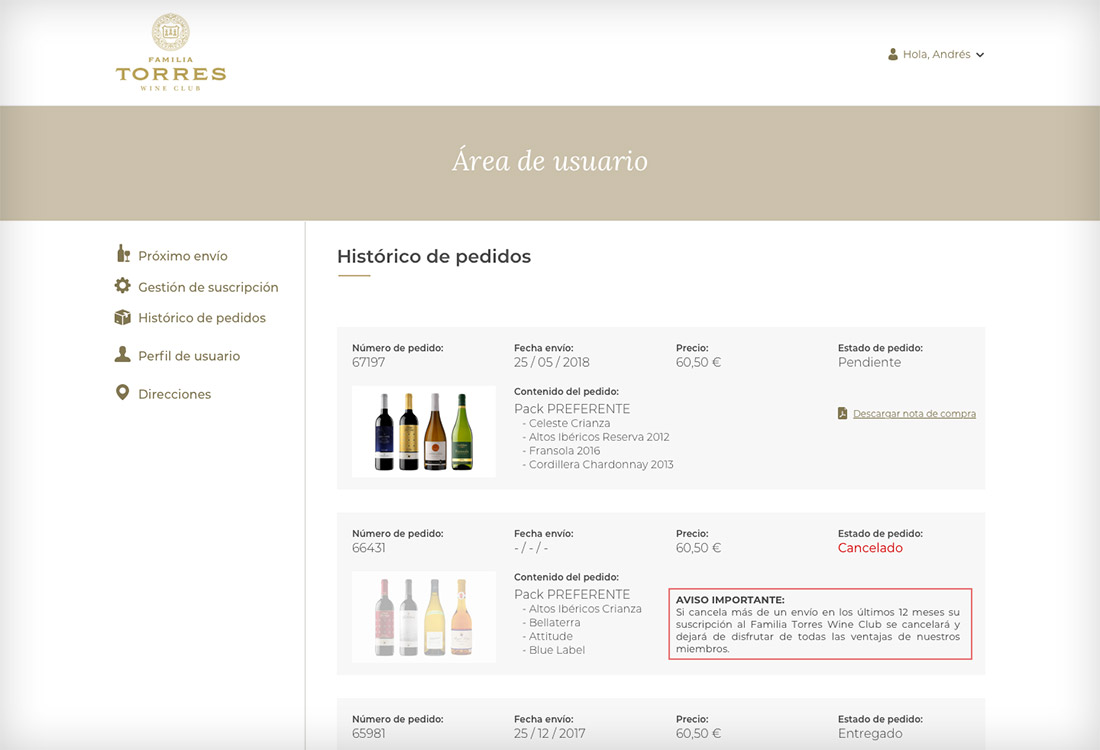Screen dimensions: 1100x750
Task: Click the 'AVISO IMPORTANTE' warning box
Action: tap(820, 624)
